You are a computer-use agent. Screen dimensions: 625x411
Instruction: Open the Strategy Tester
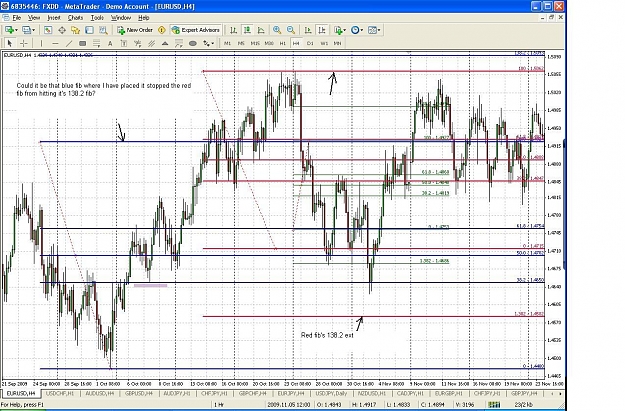tap(103, 30)
